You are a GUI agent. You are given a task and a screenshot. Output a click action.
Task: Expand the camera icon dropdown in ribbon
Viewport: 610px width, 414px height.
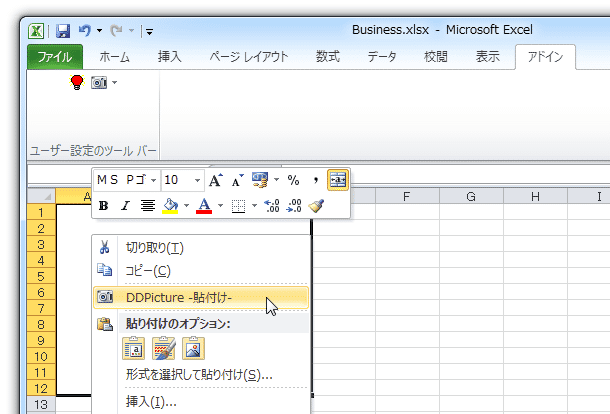114,82
